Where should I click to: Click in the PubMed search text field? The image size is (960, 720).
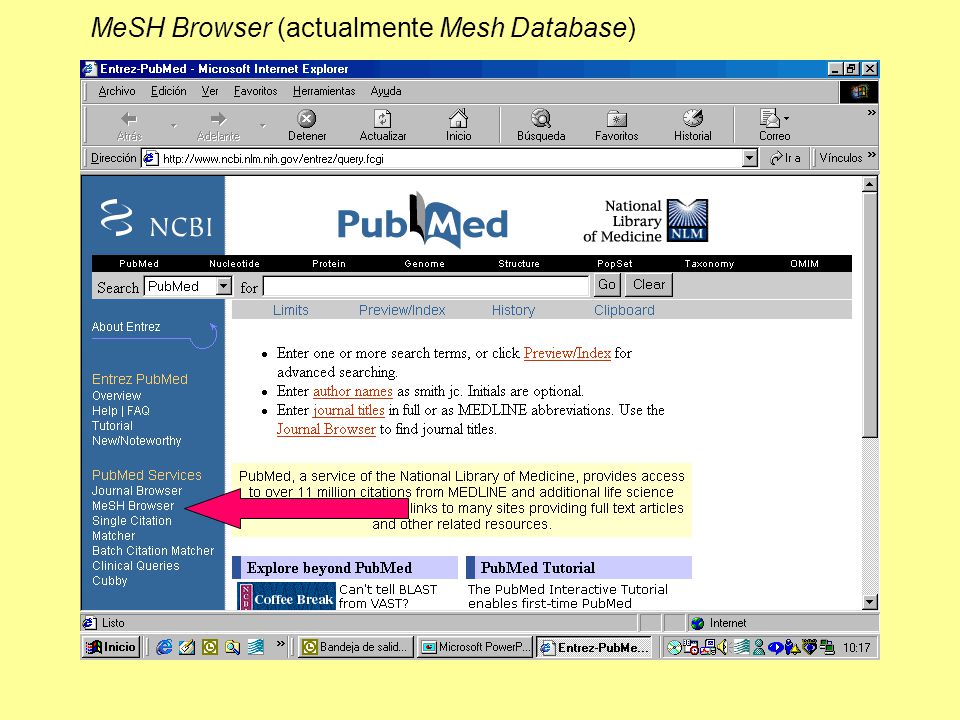point(426,286)
